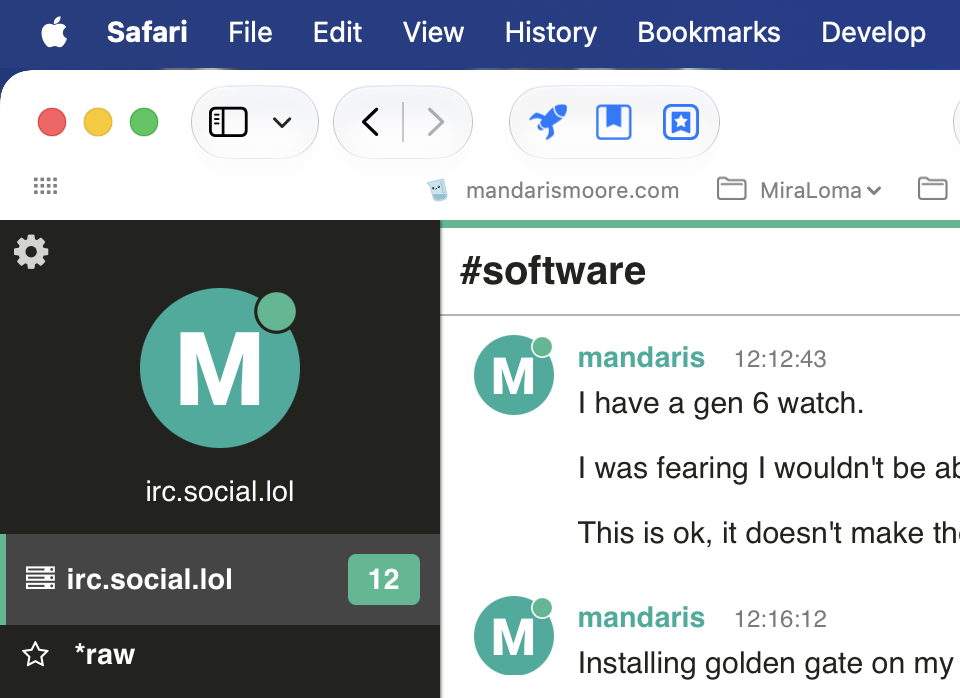Open the Develop menu
The image size is (960, 698).
pyautogui.click(x=874, y=32)
